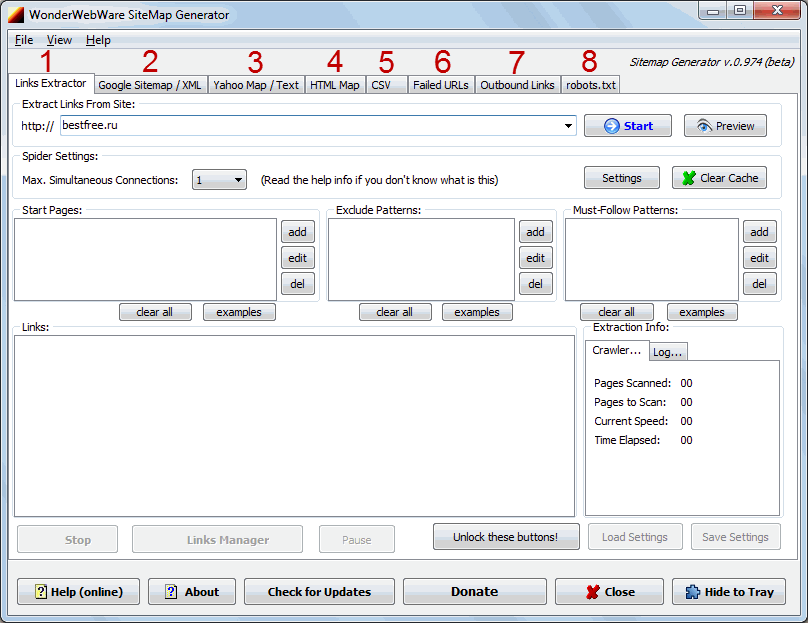Click inside the site URL input field
The image size is (808, 623).
coord(310,126)
